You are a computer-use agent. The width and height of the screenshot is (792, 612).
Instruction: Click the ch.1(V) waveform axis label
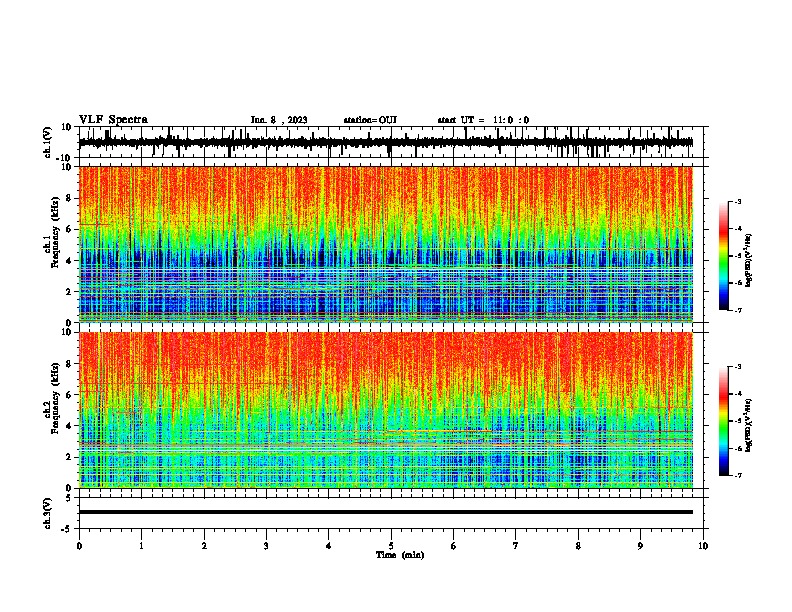[48, 142]
